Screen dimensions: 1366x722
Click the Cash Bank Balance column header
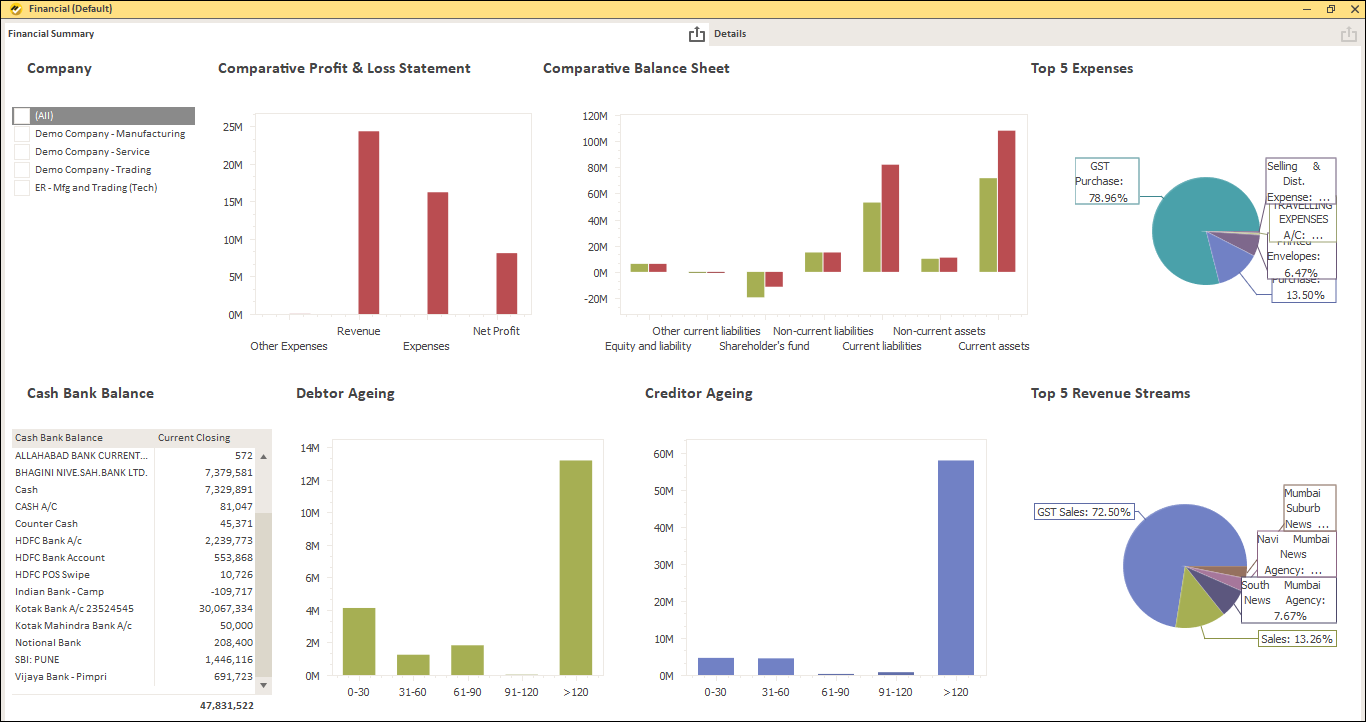point(59,438)
